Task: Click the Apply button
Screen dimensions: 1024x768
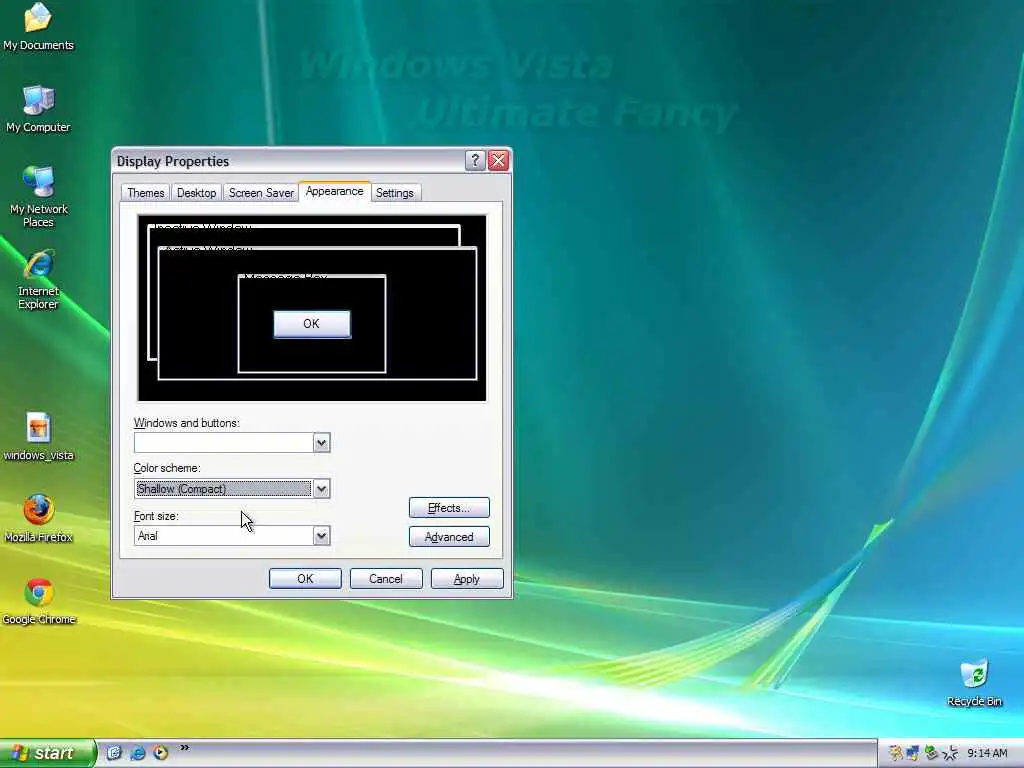Action: (x=467, y=579)
